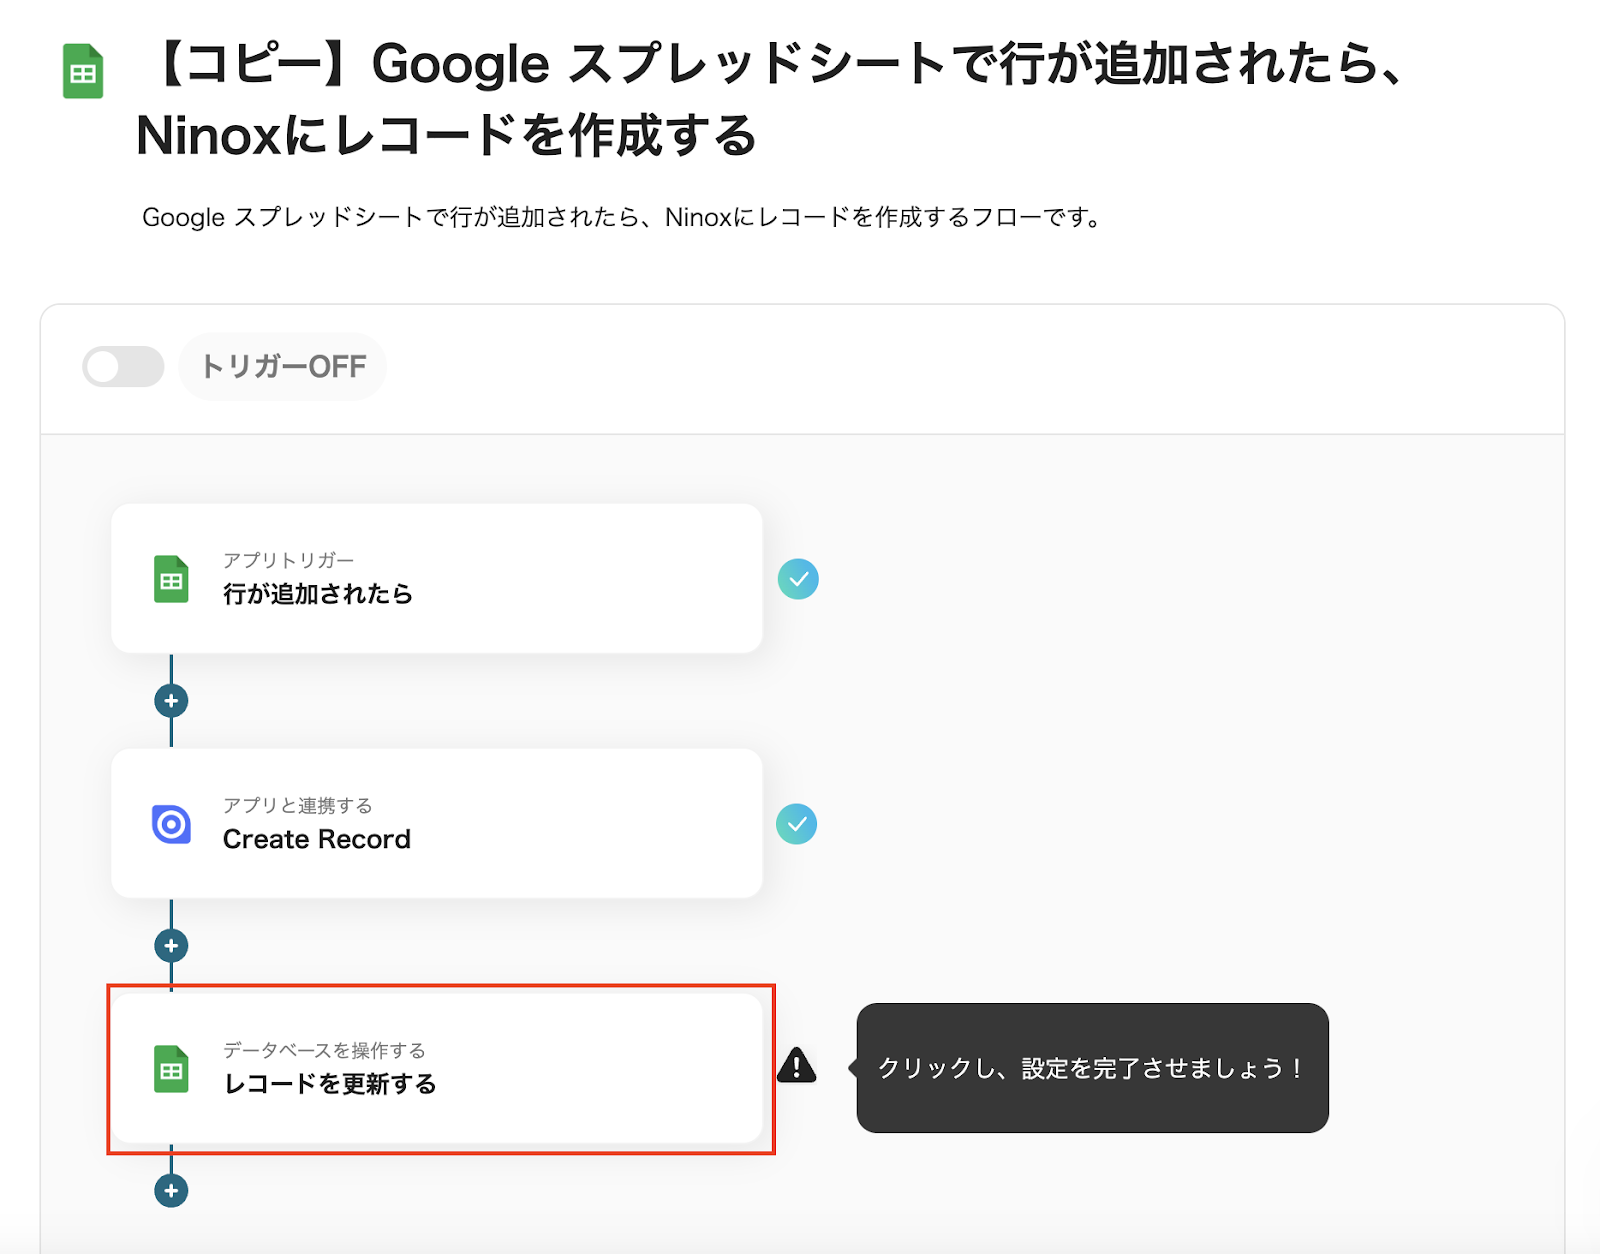
Task: Toggle the trigger ON/OFF switch
Action: click(123, 367)
